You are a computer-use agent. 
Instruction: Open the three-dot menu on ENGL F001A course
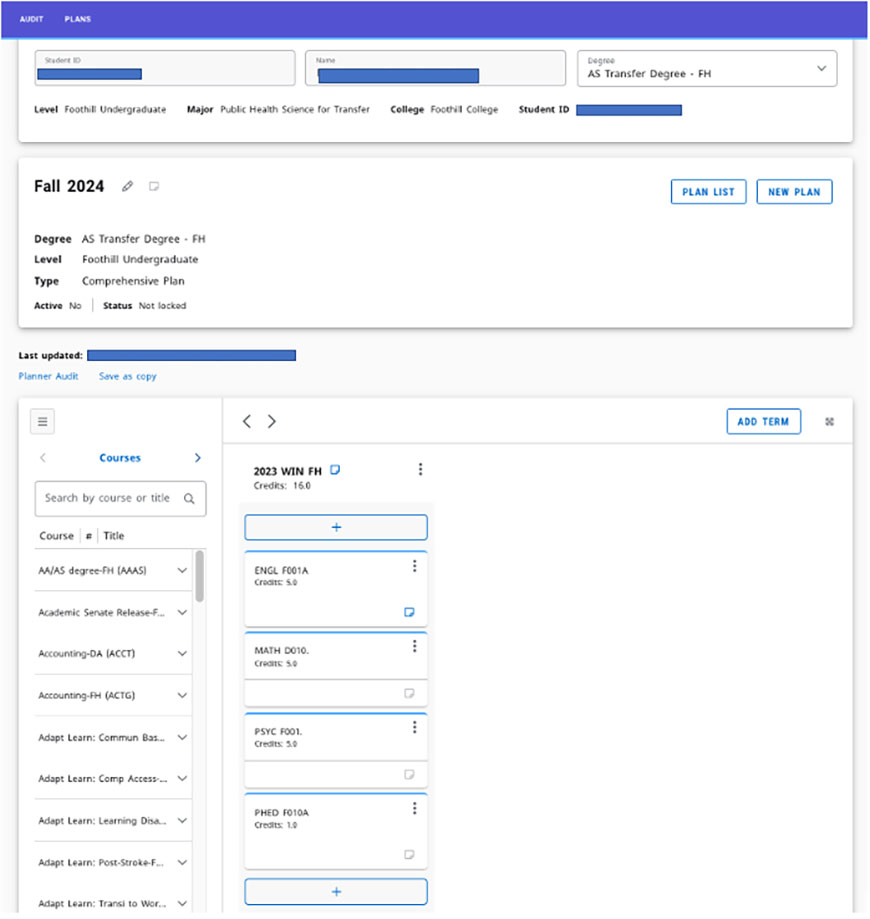pyautogui.click(x=415, y=565)
